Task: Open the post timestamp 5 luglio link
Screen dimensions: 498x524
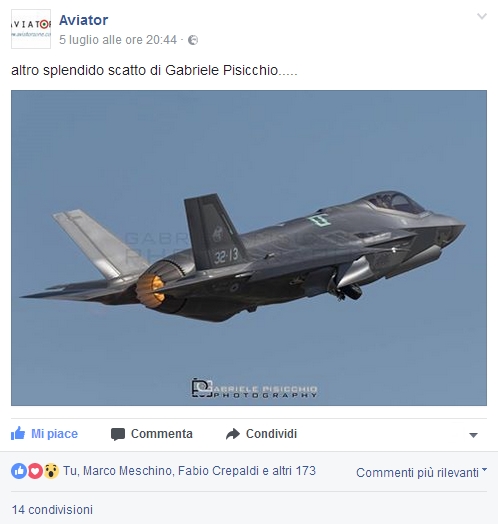Action: [118, 40]
